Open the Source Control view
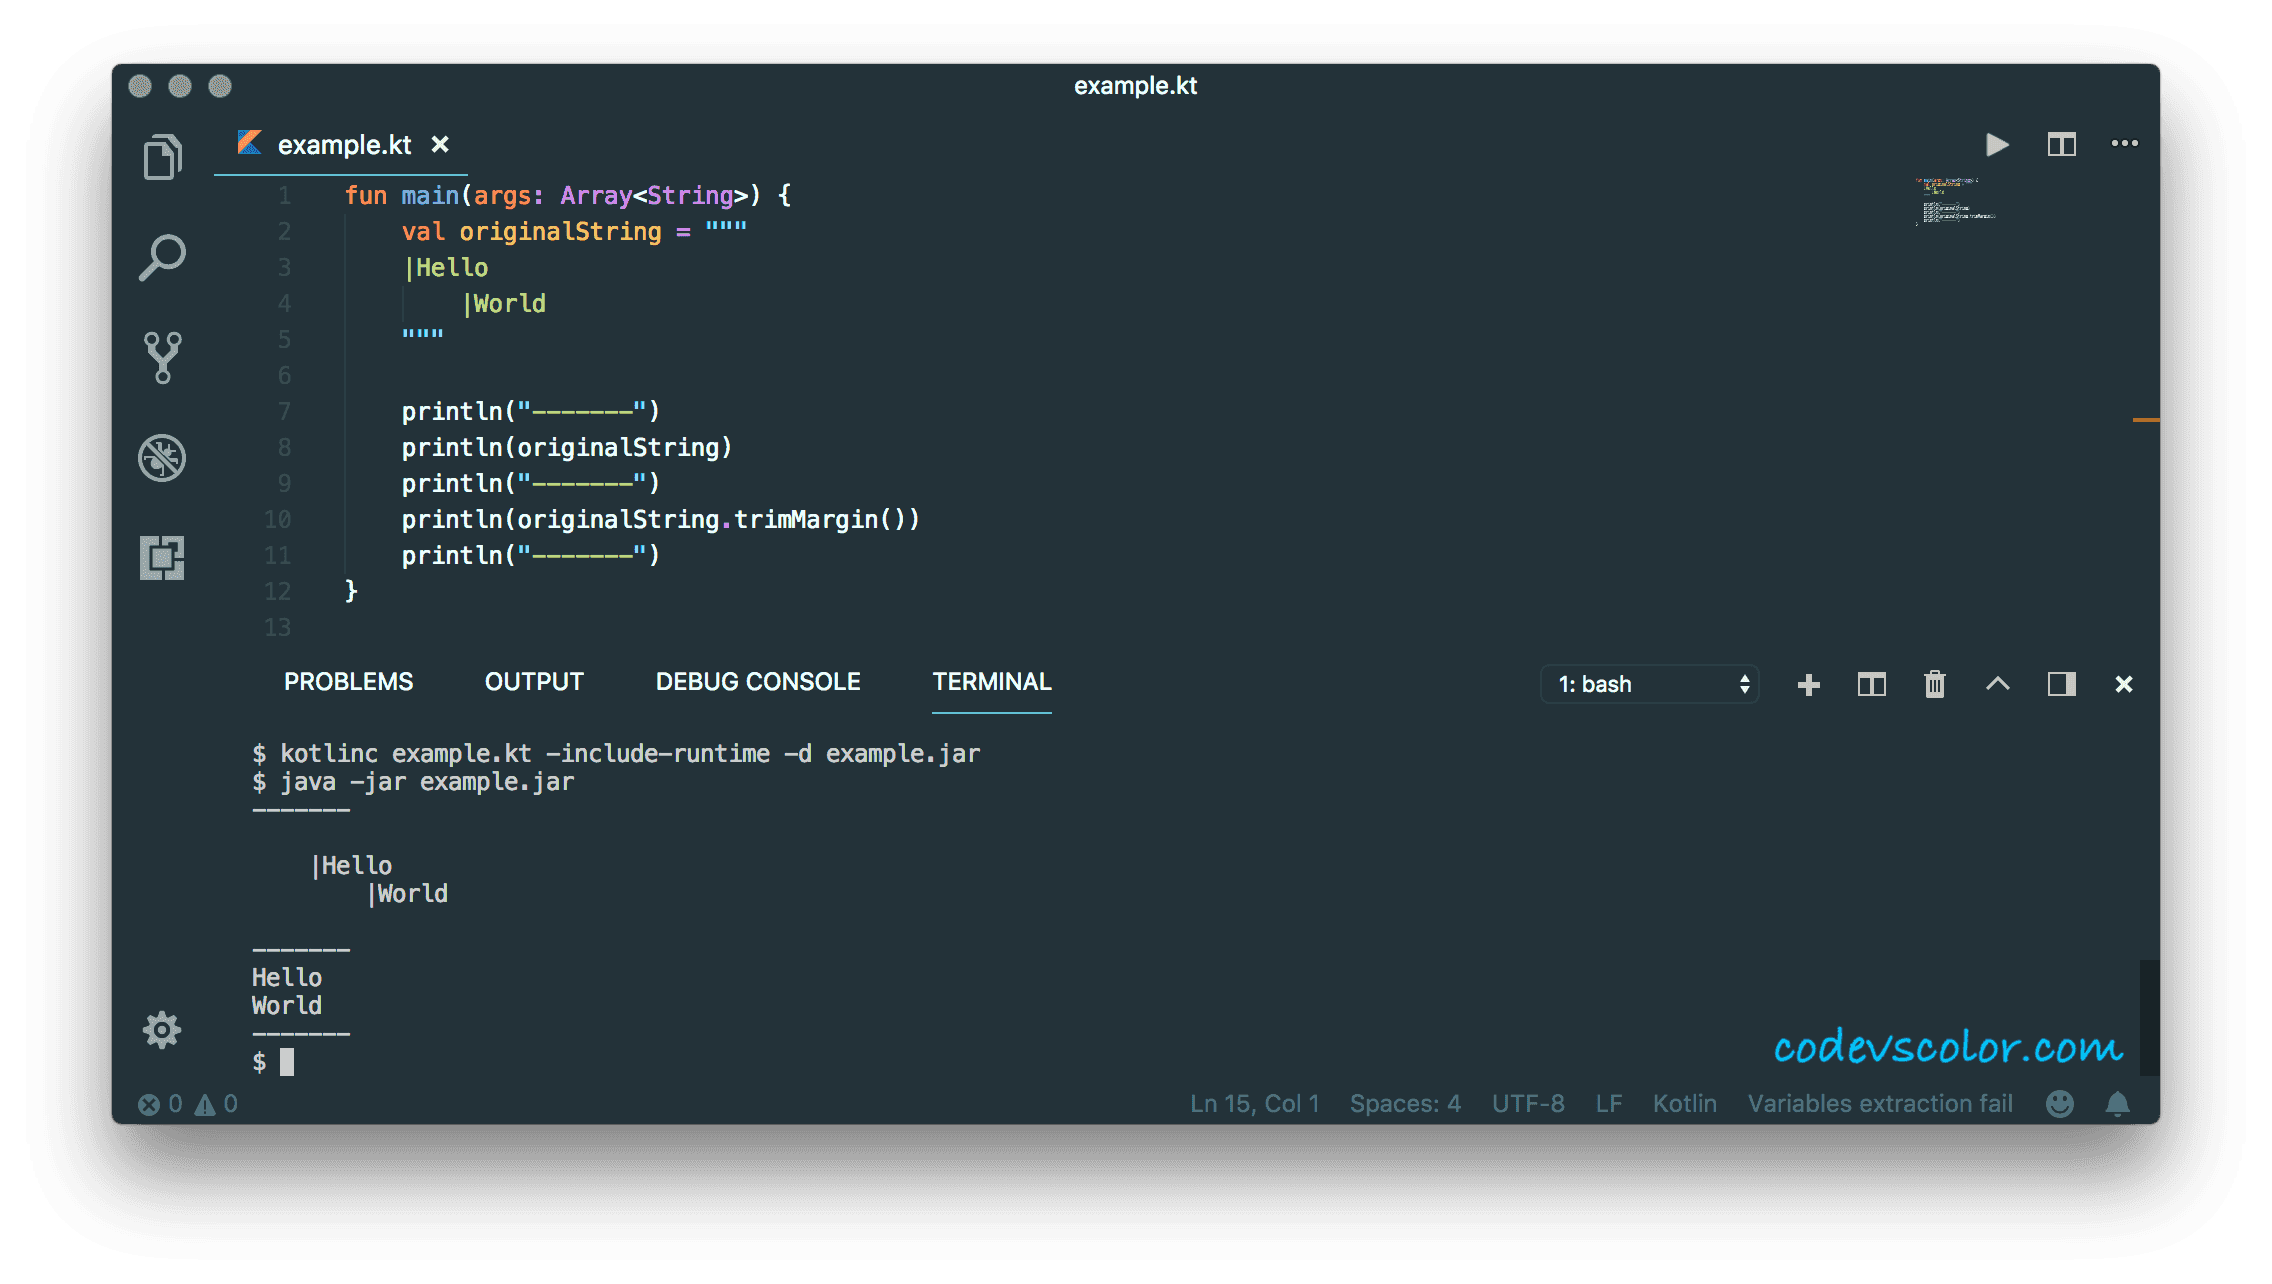 162,357
